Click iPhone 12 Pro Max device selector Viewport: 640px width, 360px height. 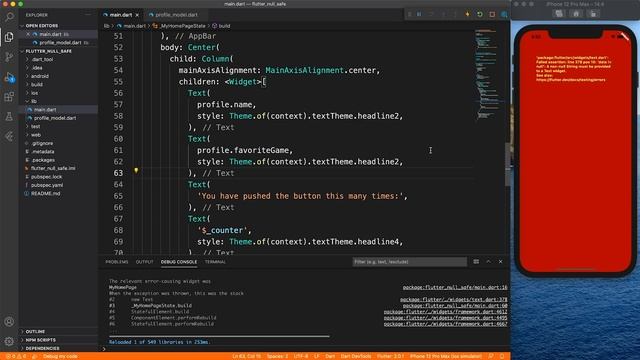click(x=445, y=356)
